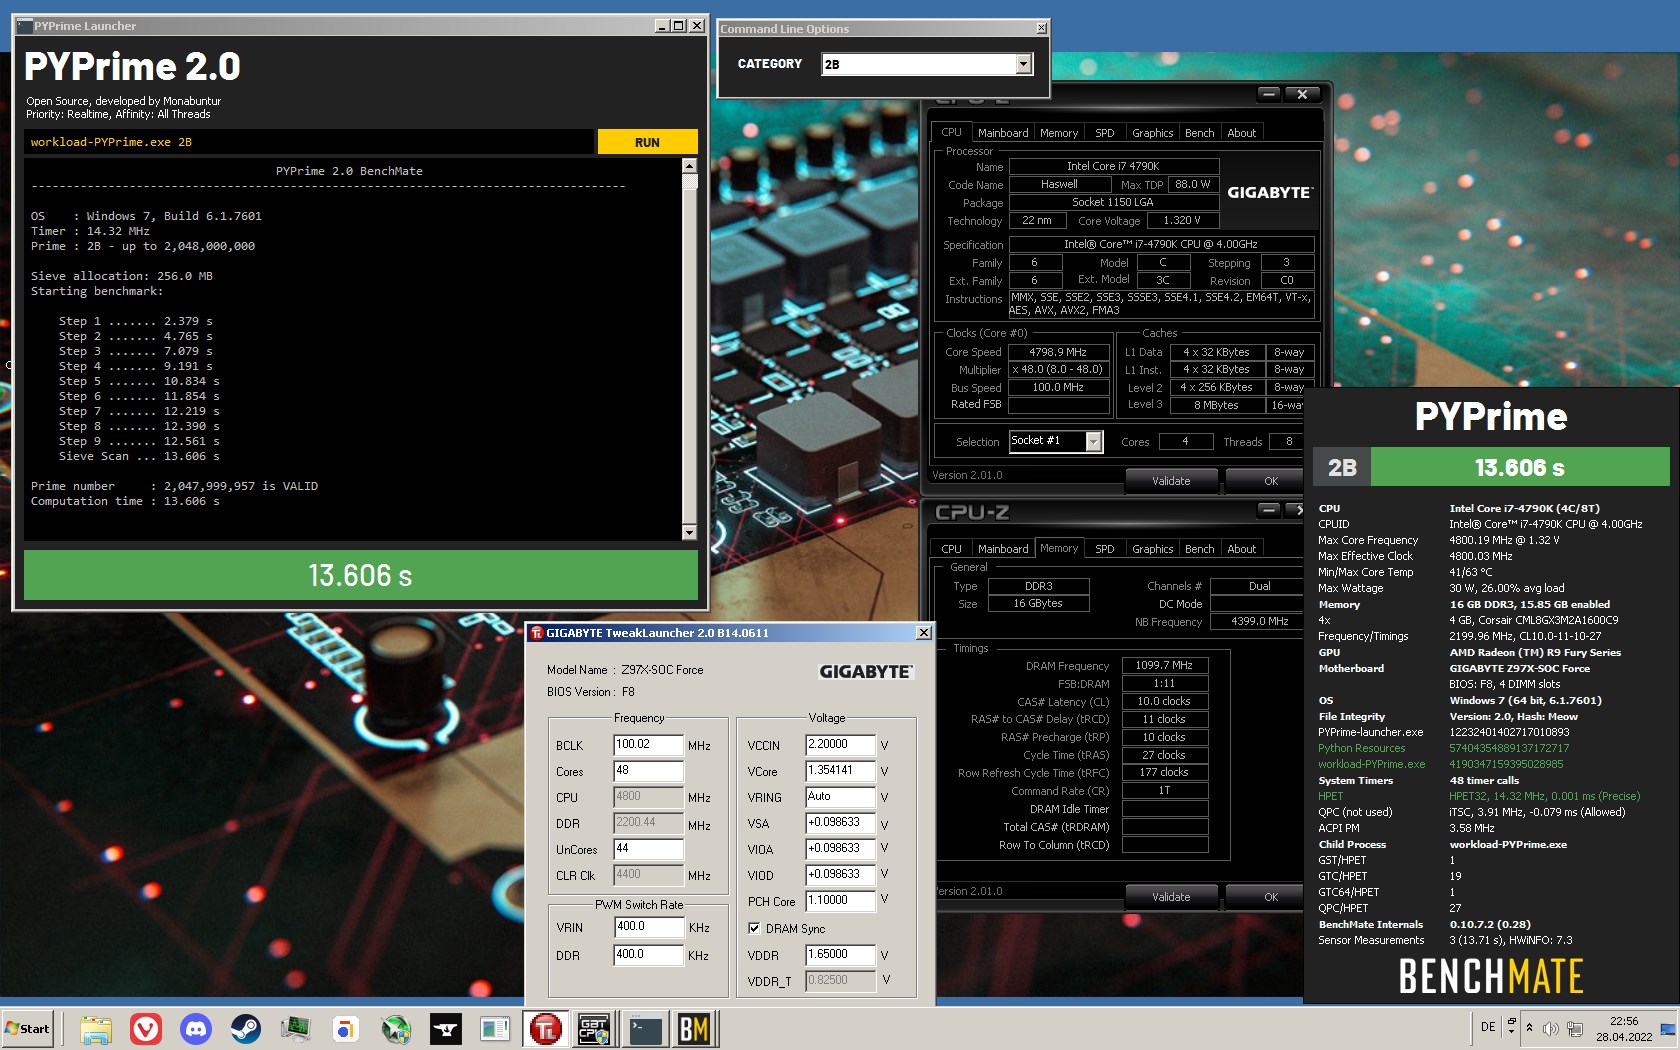Screen dimensions: 1680x1050
Task: Open SPD tab in lower CPU-Z window
Action: (1104, 549)
